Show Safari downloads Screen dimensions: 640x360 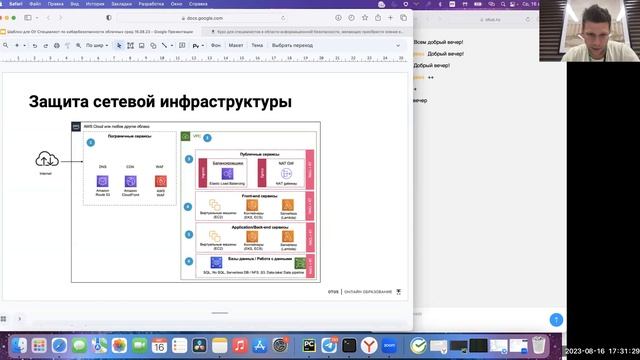pos(338,18)
